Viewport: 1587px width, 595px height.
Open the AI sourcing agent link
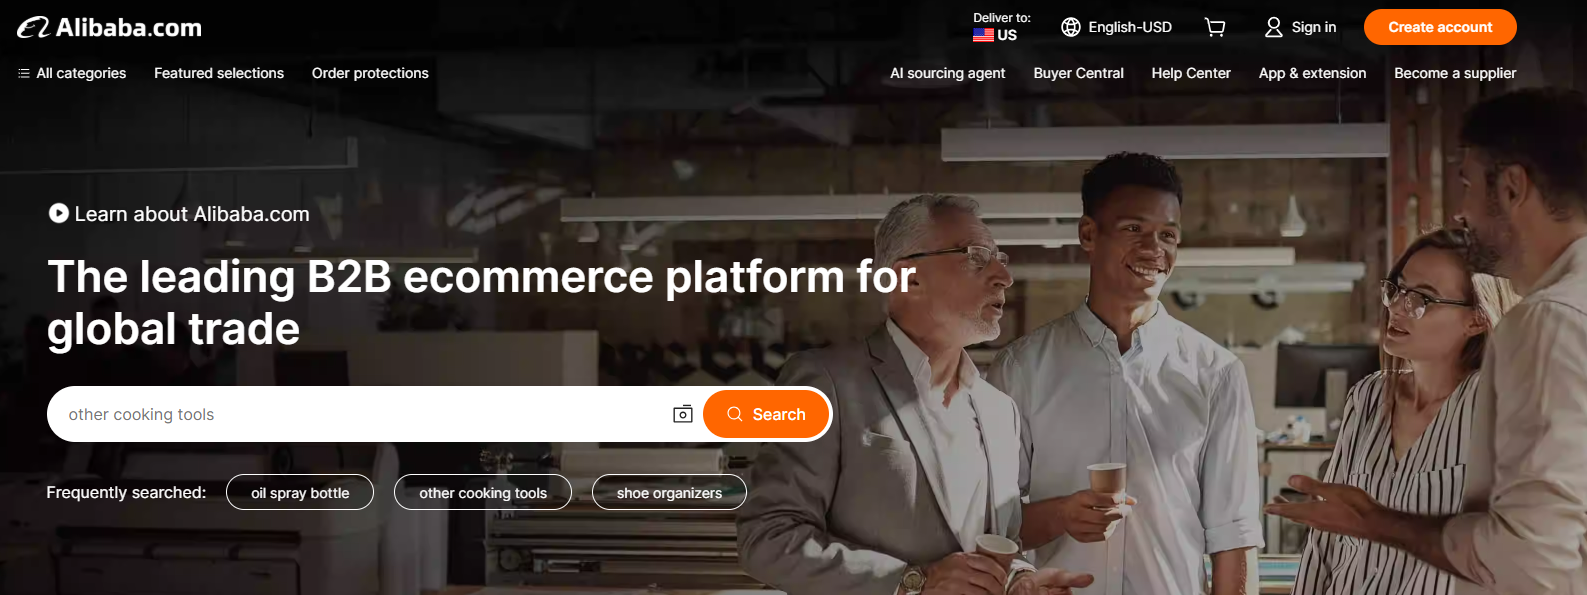coord(947,73)
